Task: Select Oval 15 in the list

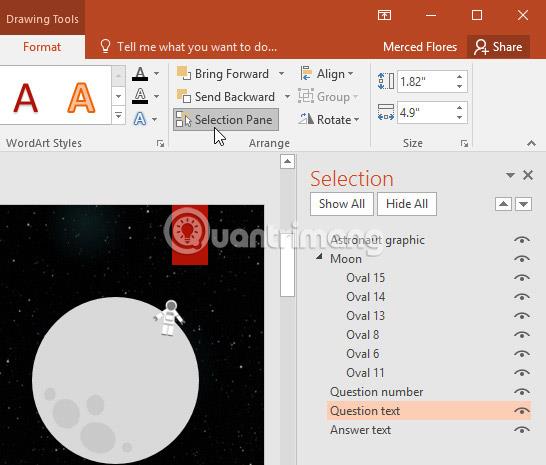Action: point(365,278)
